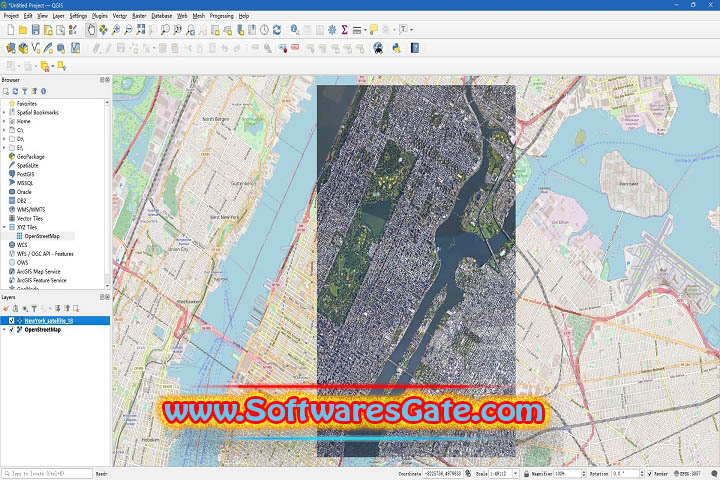Open the Statistical Summary sigma icon
This screenshot has height=480, width=720.
[x=344, y=30]
